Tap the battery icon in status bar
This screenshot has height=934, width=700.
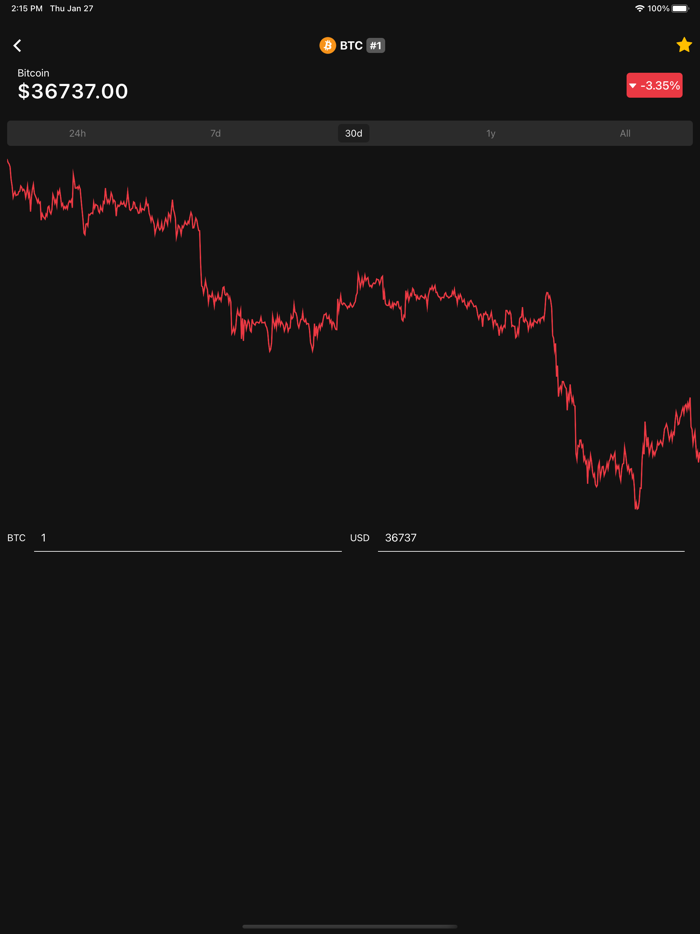point(680,8)
